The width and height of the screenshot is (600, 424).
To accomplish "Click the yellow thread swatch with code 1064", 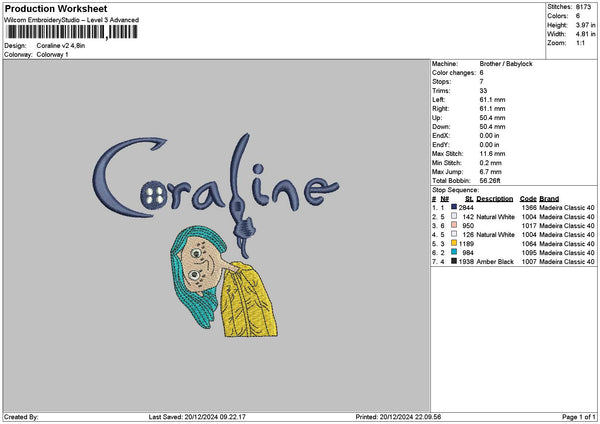I will [454, 243].
